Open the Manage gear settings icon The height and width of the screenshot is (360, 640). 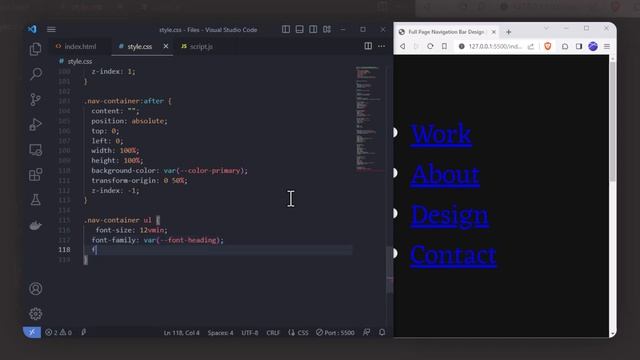pyautogui.click(x=36, y=313)
